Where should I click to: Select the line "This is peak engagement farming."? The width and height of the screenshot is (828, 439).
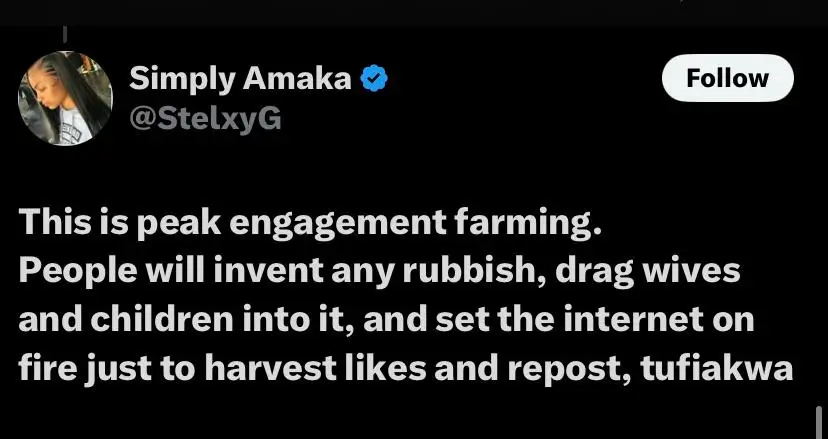pos(311,227)
